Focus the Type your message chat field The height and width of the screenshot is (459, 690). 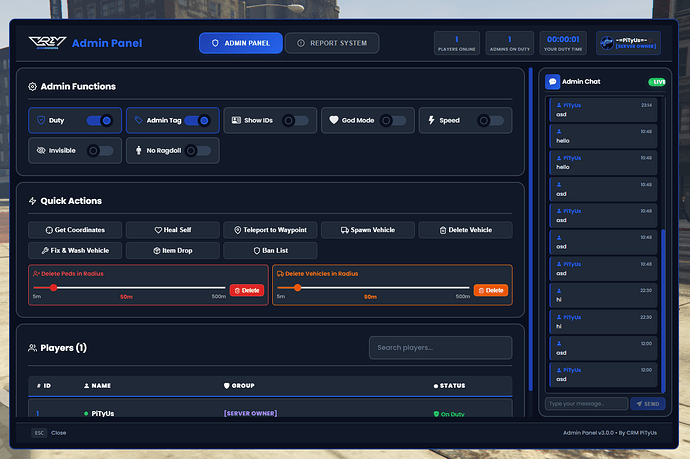coord(586,403)
